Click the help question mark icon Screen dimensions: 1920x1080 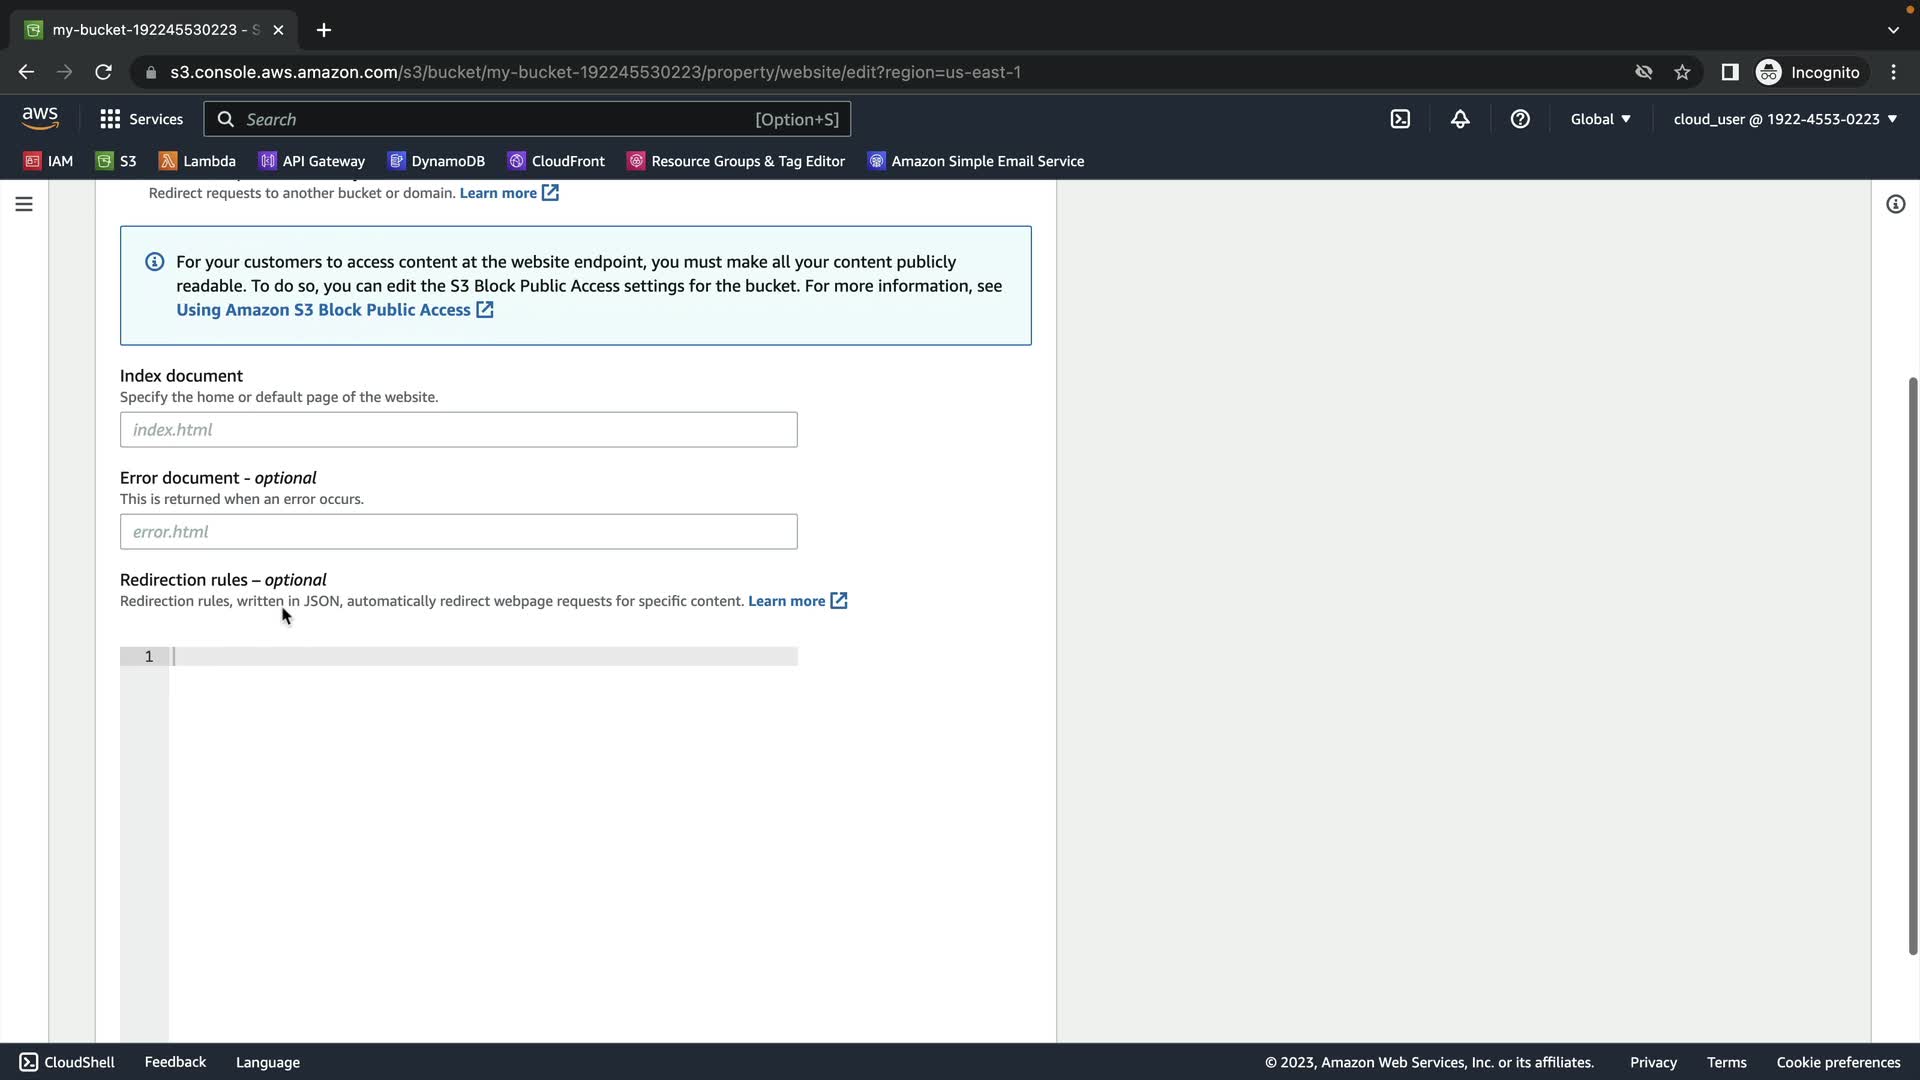click(1520, 119)
